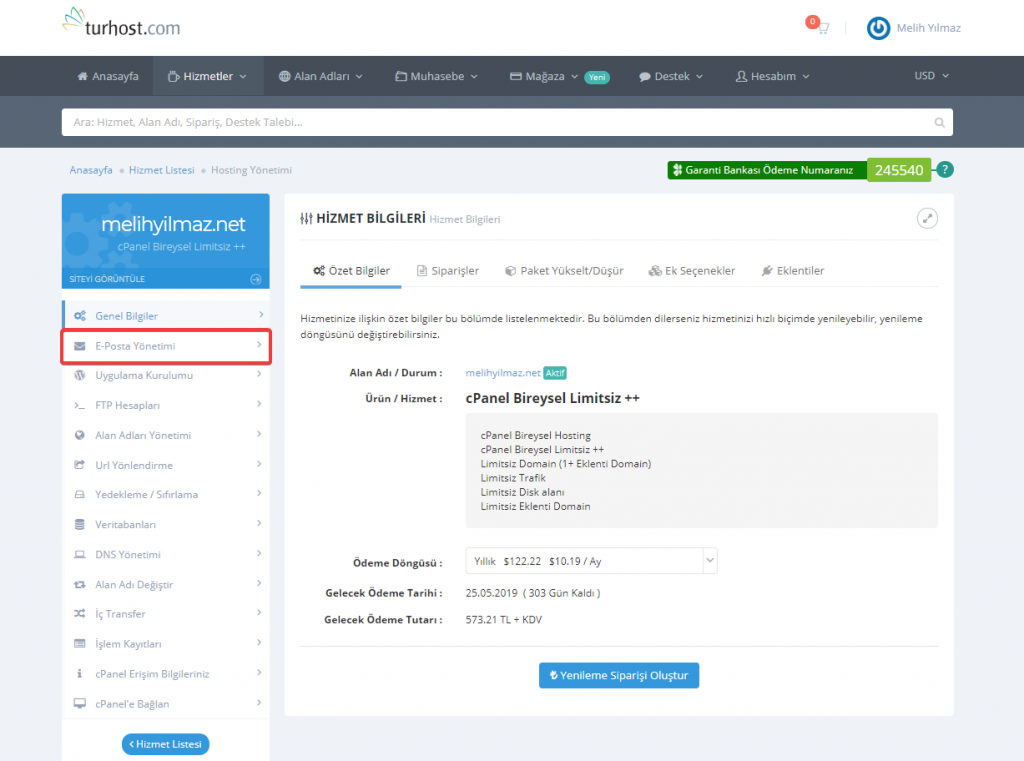Viewport: 1024px width, 761px height.
Task: Open Uygulama Kurulumu WordPress item
Action: coord(166,376)
